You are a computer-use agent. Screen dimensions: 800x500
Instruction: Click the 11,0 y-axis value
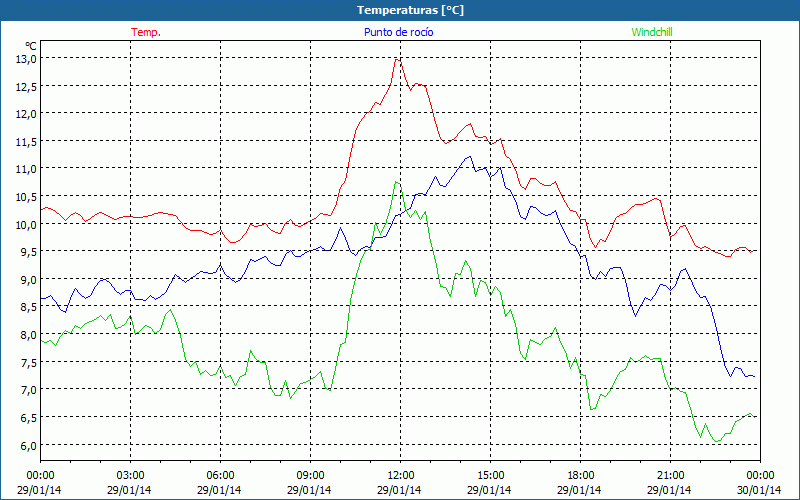(x=26, y=169)
